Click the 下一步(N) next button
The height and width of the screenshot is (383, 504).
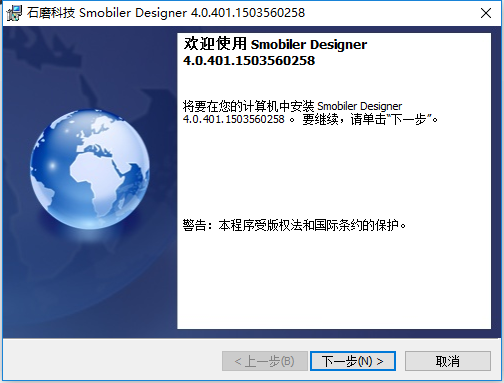pos(353,361)
